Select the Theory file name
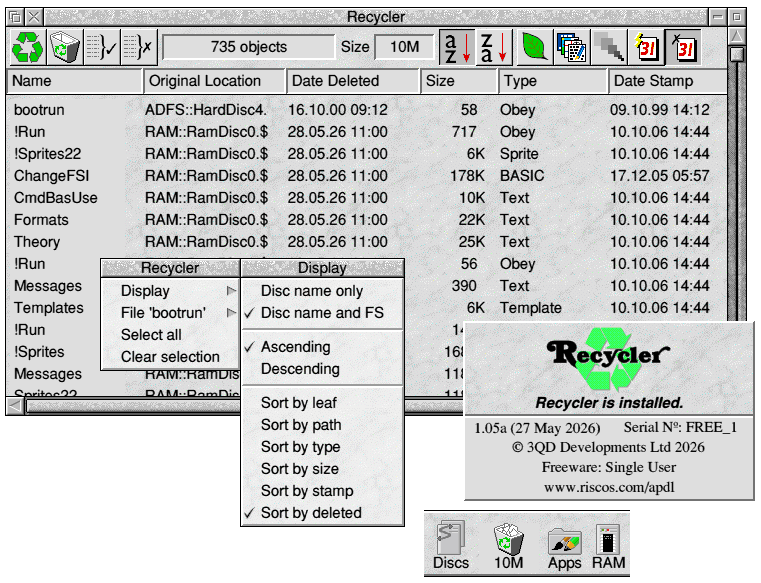 37,242
